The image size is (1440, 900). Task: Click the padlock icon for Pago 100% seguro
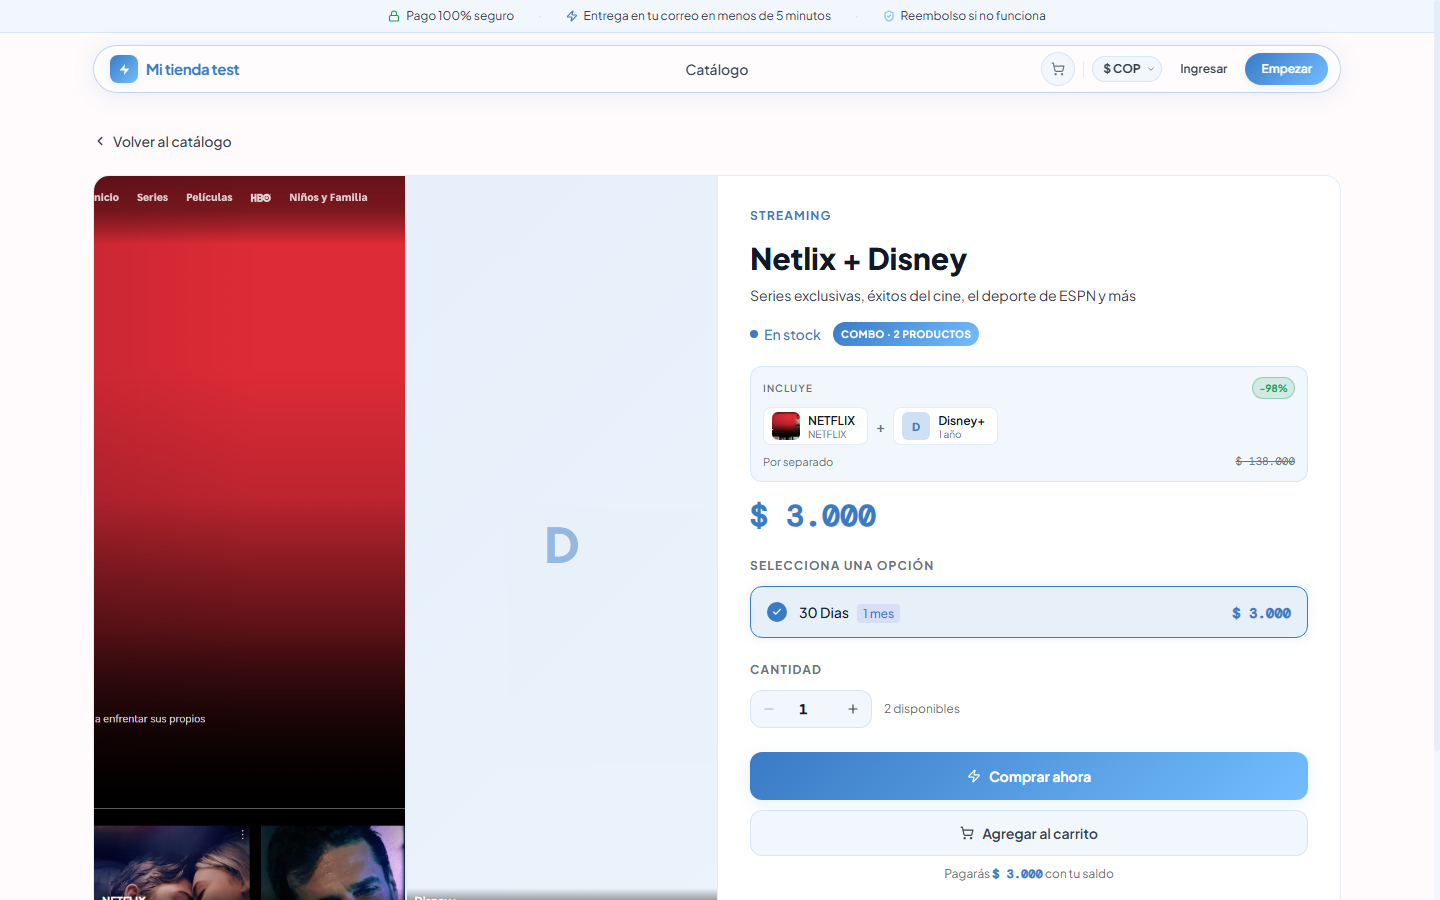click(x=394, y=16)
